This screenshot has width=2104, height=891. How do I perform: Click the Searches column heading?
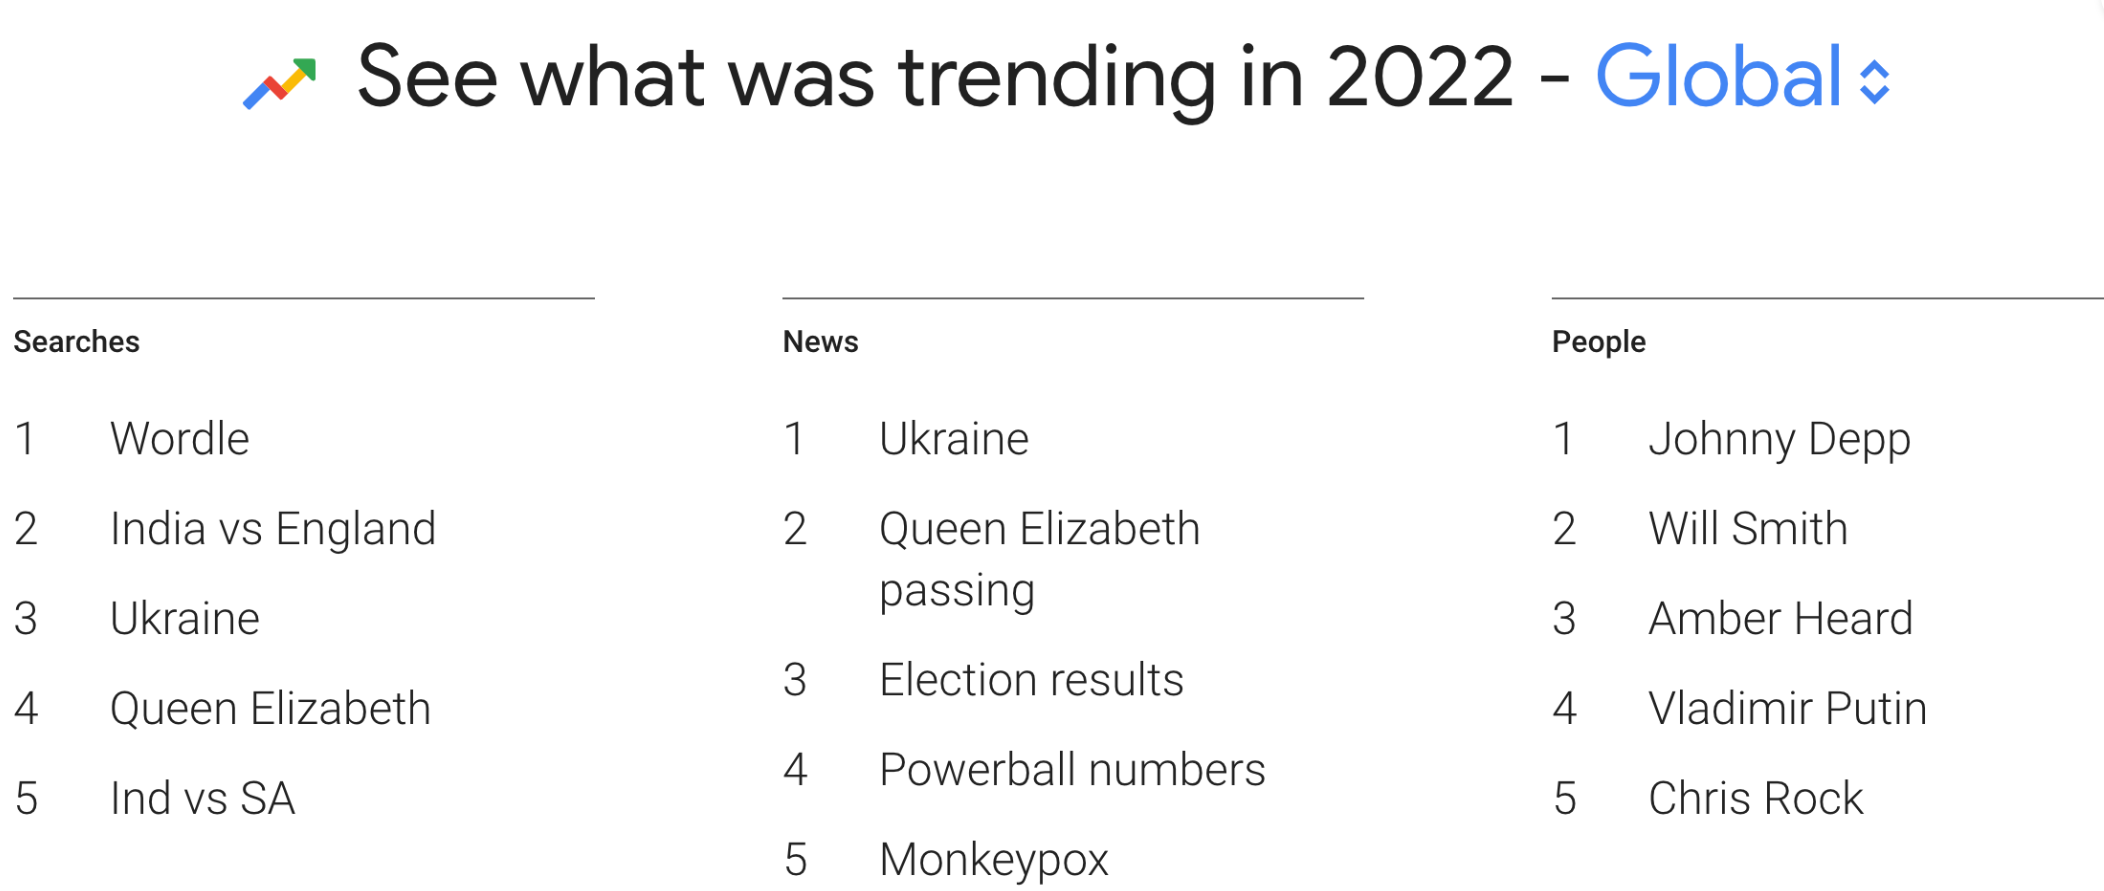coord(77,342)
